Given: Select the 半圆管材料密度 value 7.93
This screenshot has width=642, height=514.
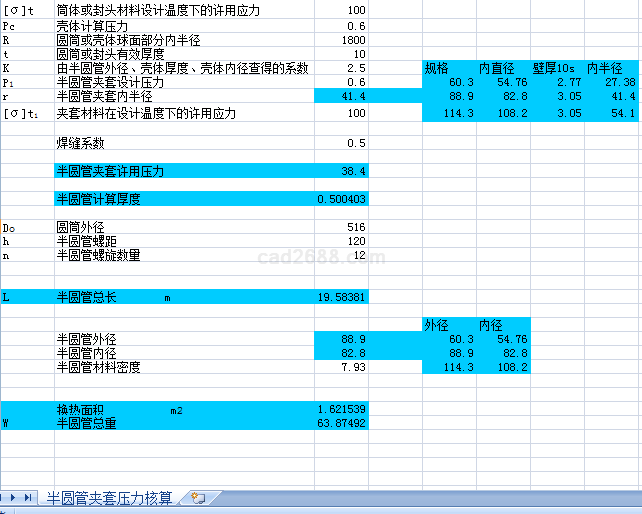Looking at the screenshot, I should [341, 367].
